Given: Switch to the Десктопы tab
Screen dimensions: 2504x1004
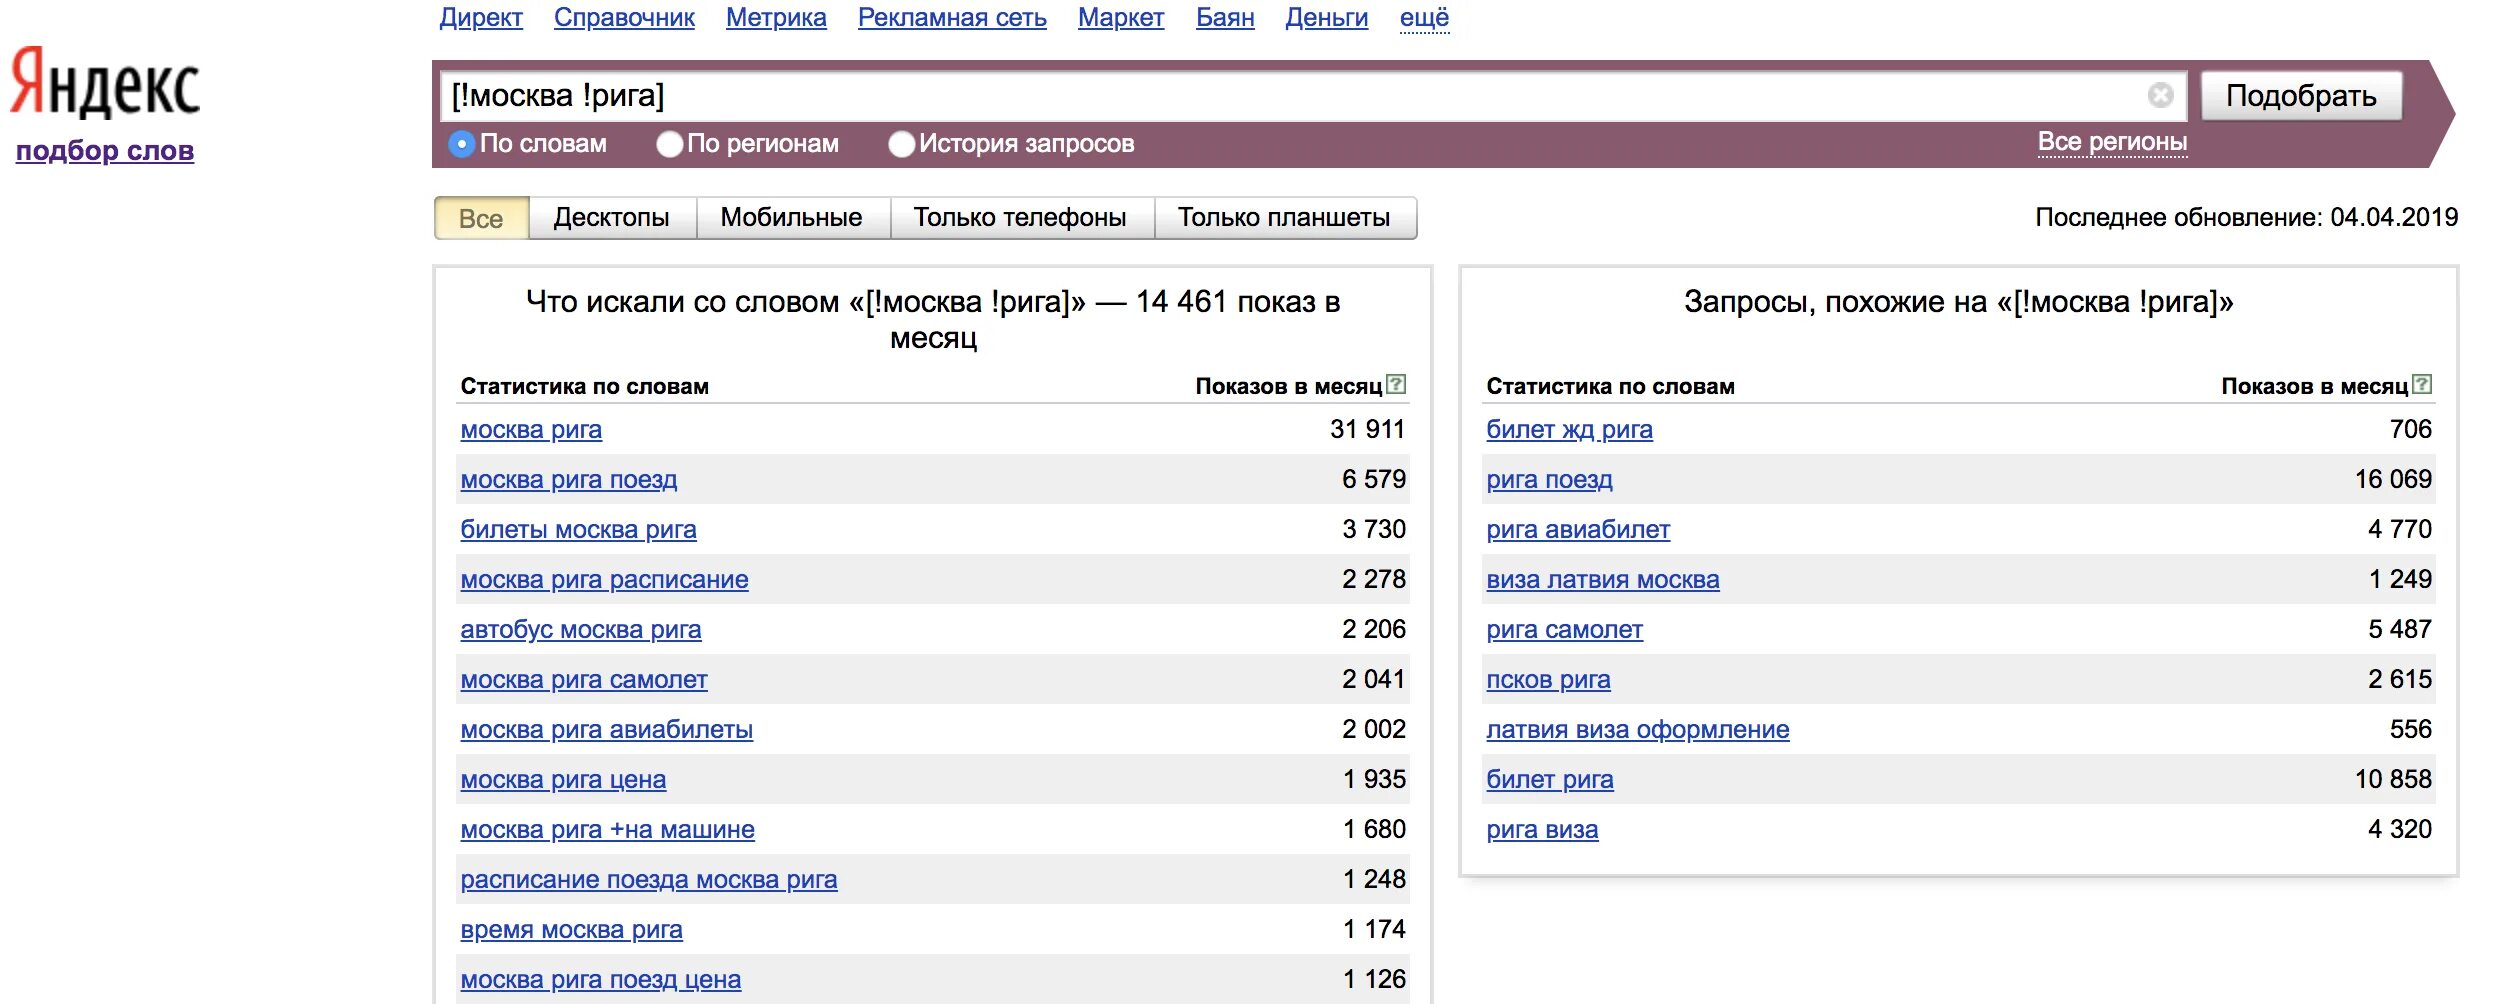Looking at the screenshot, I should pyautogui.click(x=611, y=218).
